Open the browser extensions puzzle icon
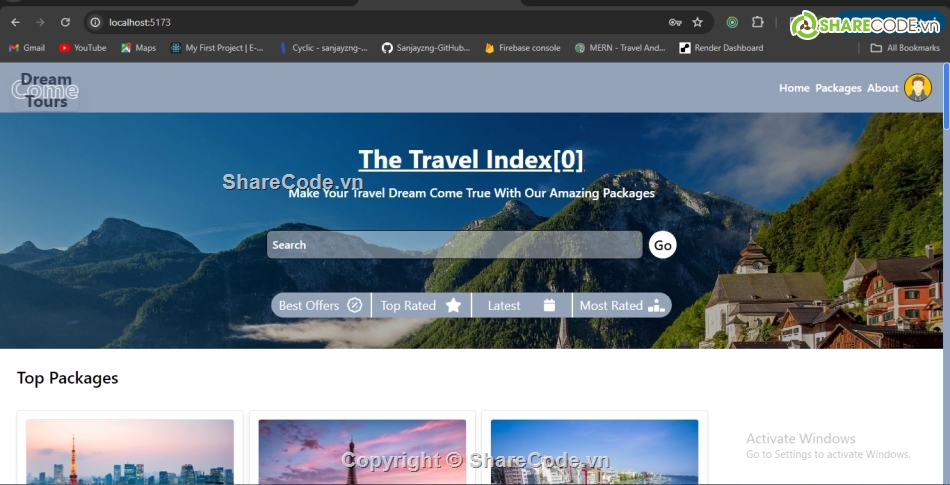The width and height of the screenshot is (950, 485). 757,22
